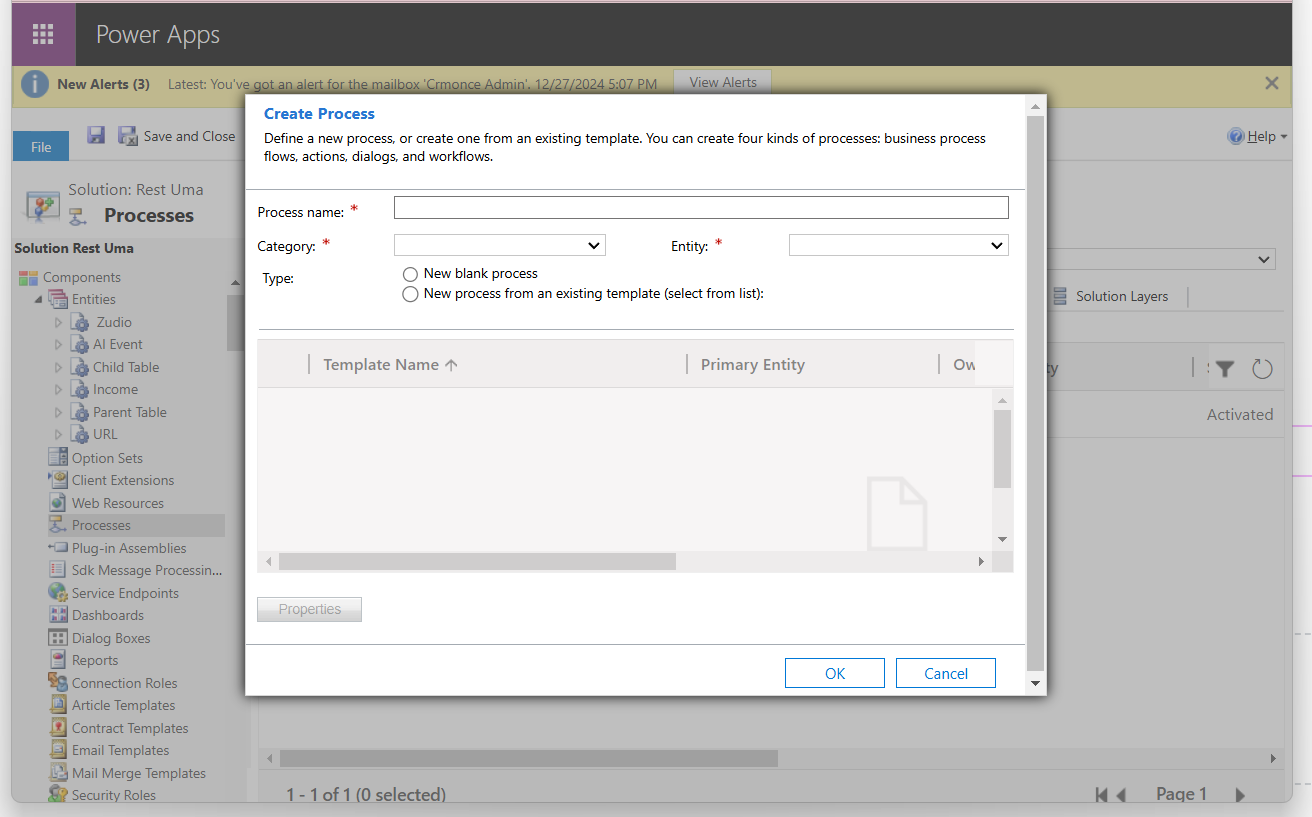Dismiss the alerts bar with X icon
Viewport: 1312px width, 817px height.
(1272, 84)
